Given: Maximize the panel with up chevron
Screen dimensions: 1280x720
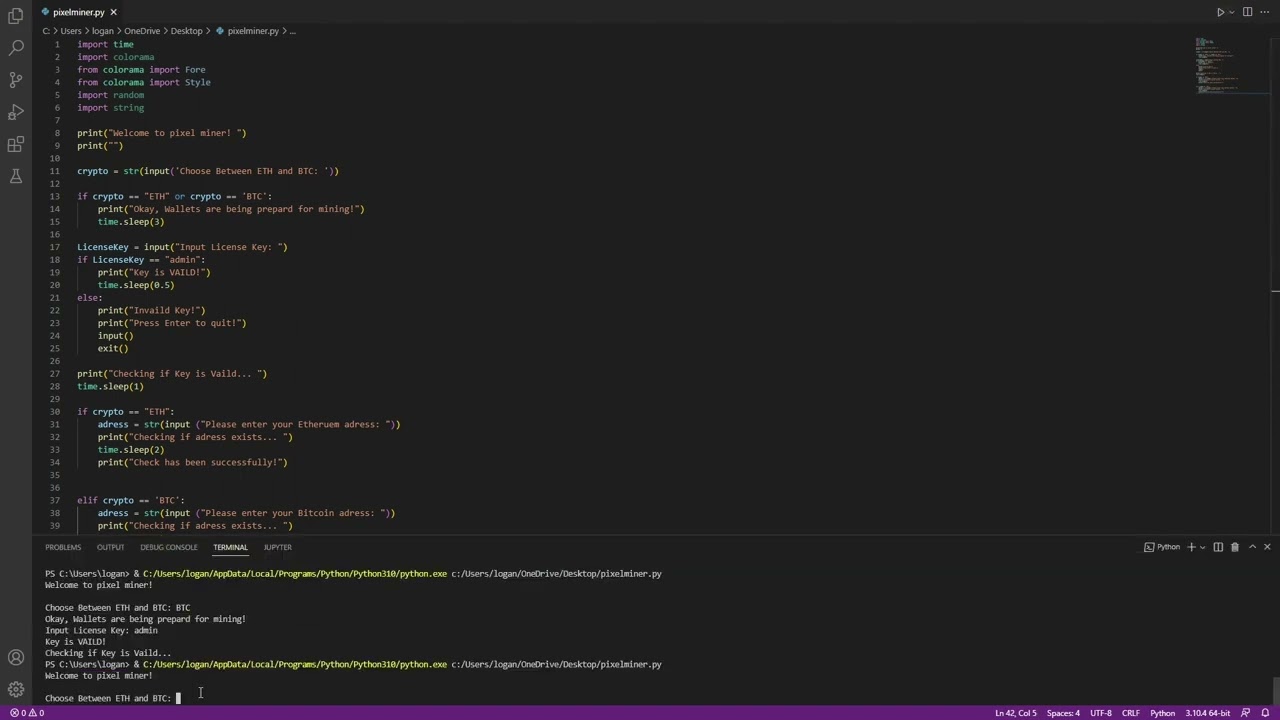Looking at the screenshot, I should click(x=1252, y=547).
